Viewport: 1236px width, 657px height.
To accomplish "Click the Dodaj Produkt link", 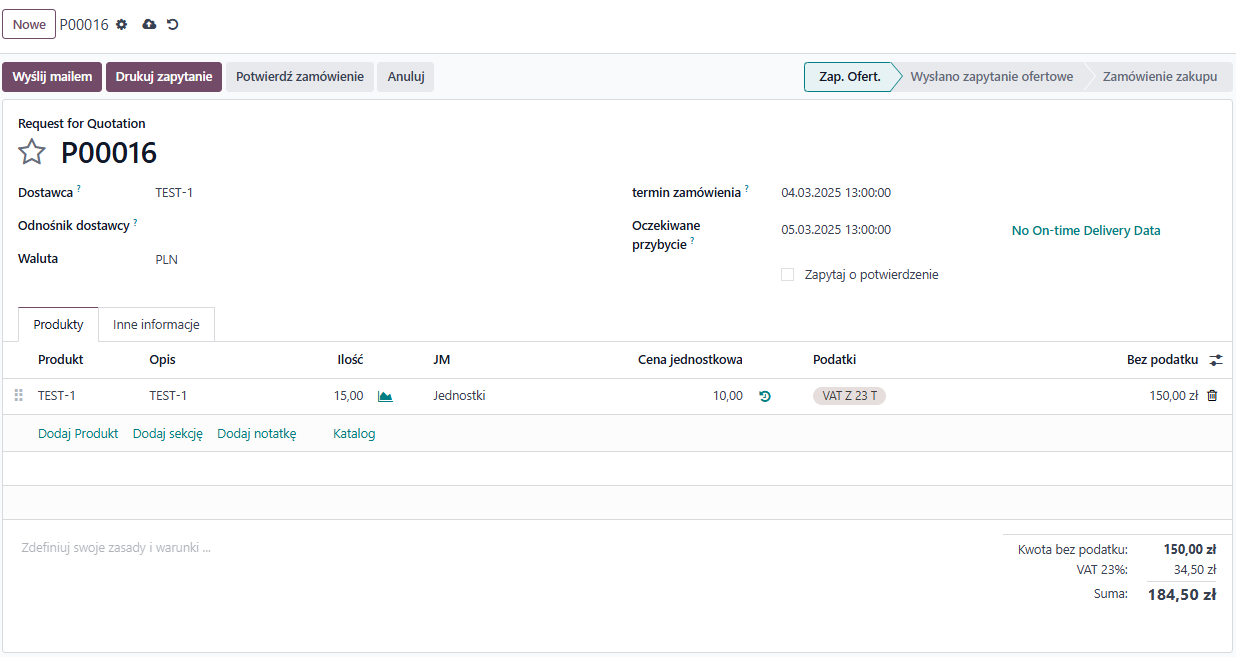I will coord(78,434).
